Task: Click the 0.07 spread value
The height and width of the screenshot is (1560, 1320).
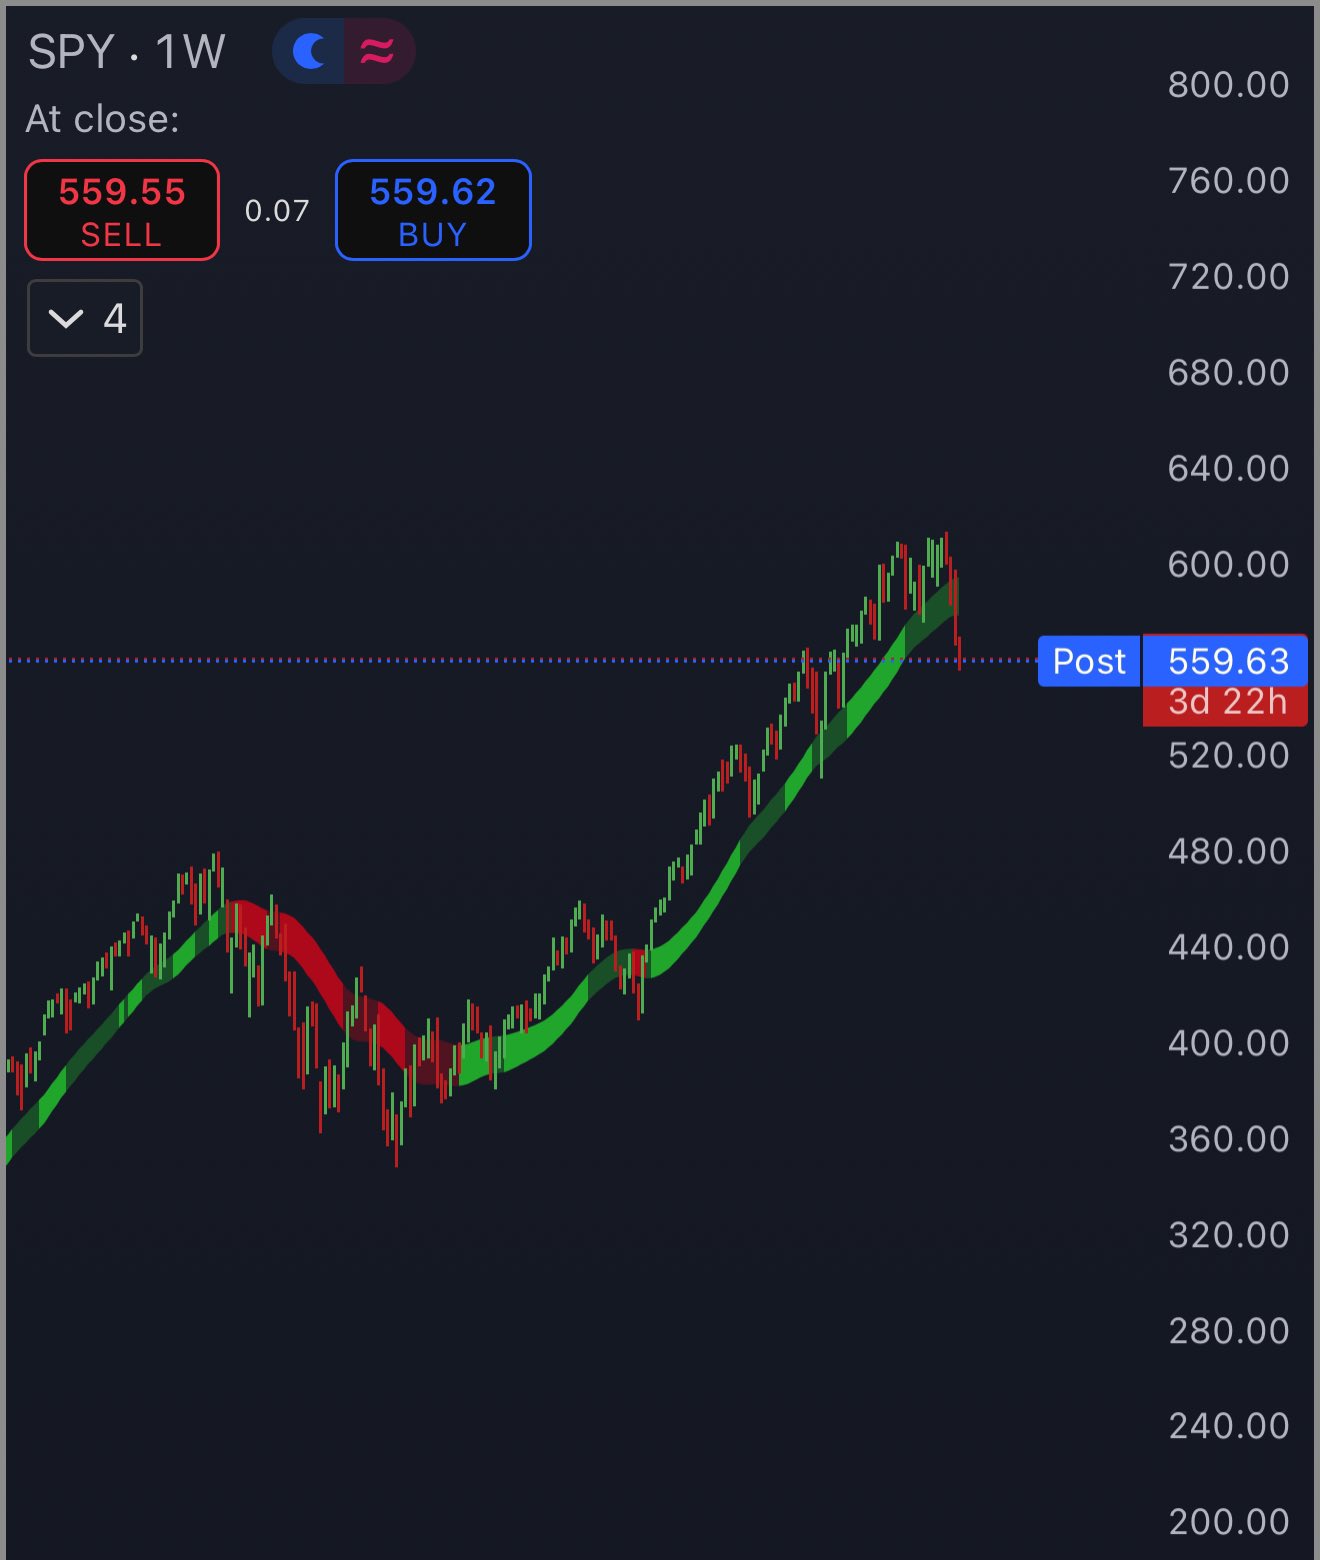Action: pos(277,211)
